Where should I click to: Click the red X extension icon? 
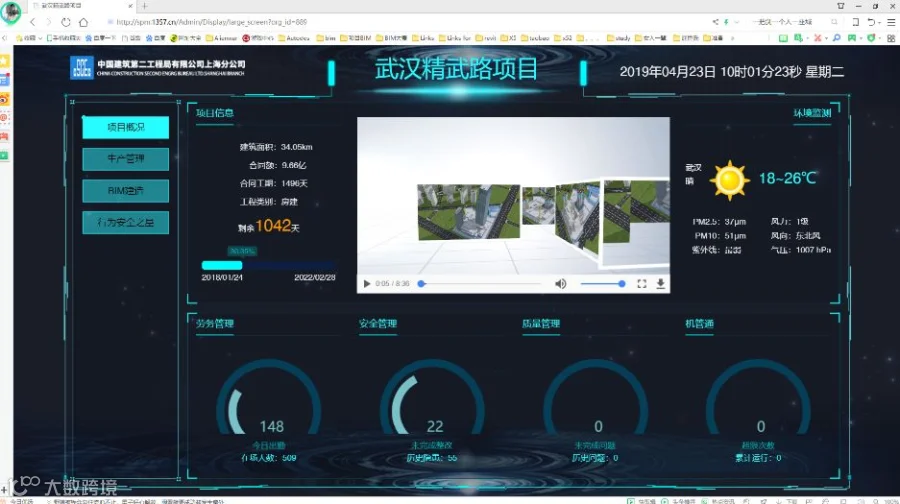coord(817,38)
